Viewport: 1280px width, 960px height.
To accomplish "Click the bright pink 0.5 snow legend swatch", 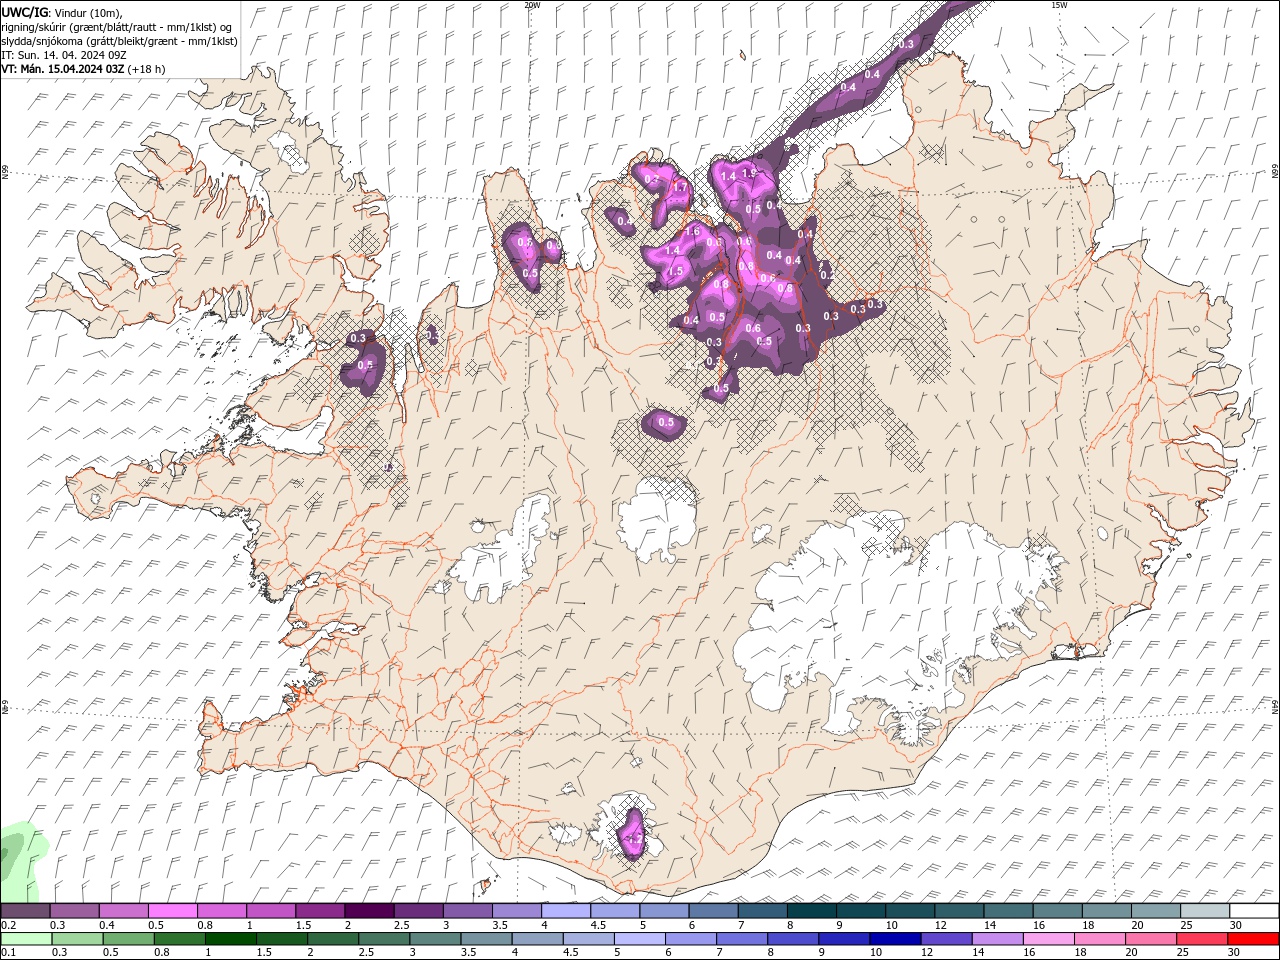I will pos(173,911).
